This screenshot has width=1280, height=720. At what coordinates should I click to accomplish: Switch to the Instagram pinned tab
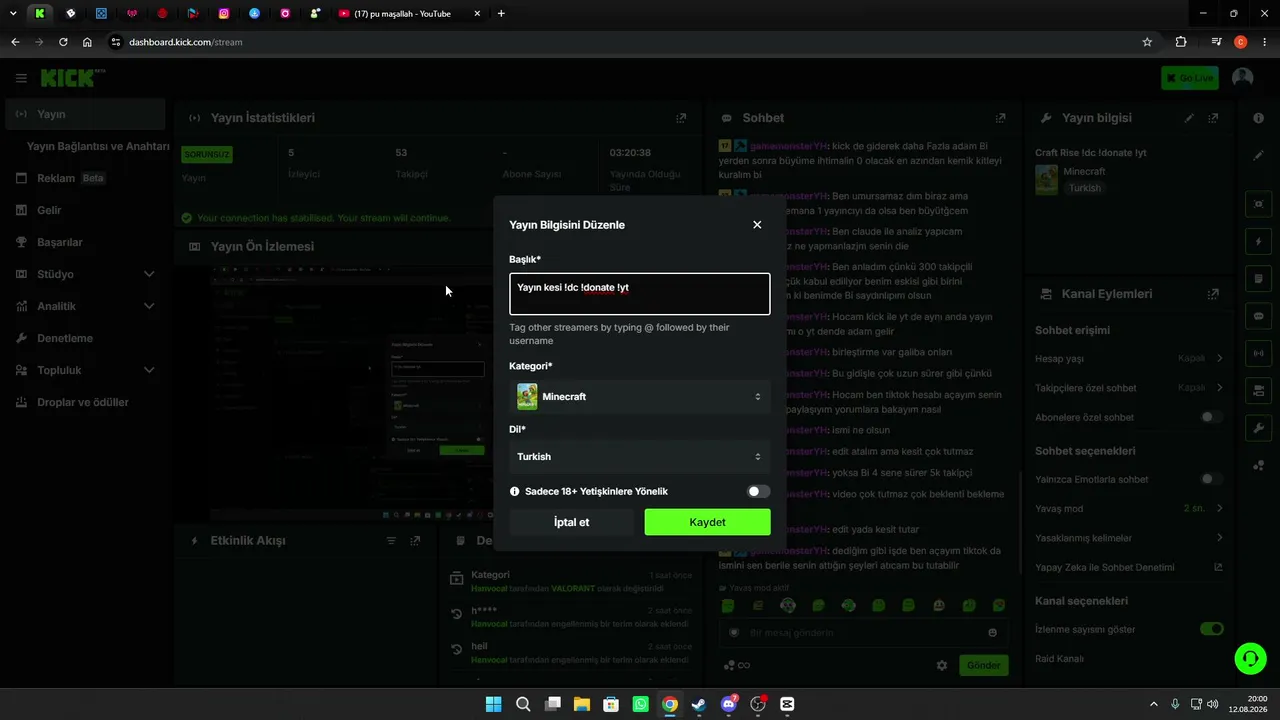pos(224,14)
